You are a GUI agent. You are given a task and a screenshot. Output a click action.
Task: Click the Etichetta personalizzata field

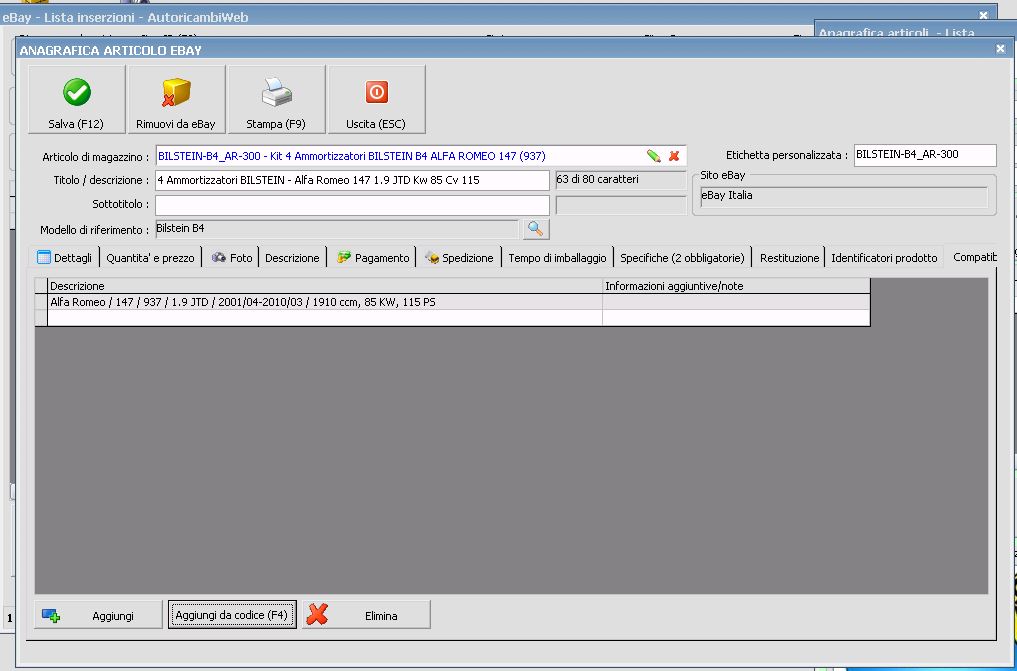[x=925, y=155]
